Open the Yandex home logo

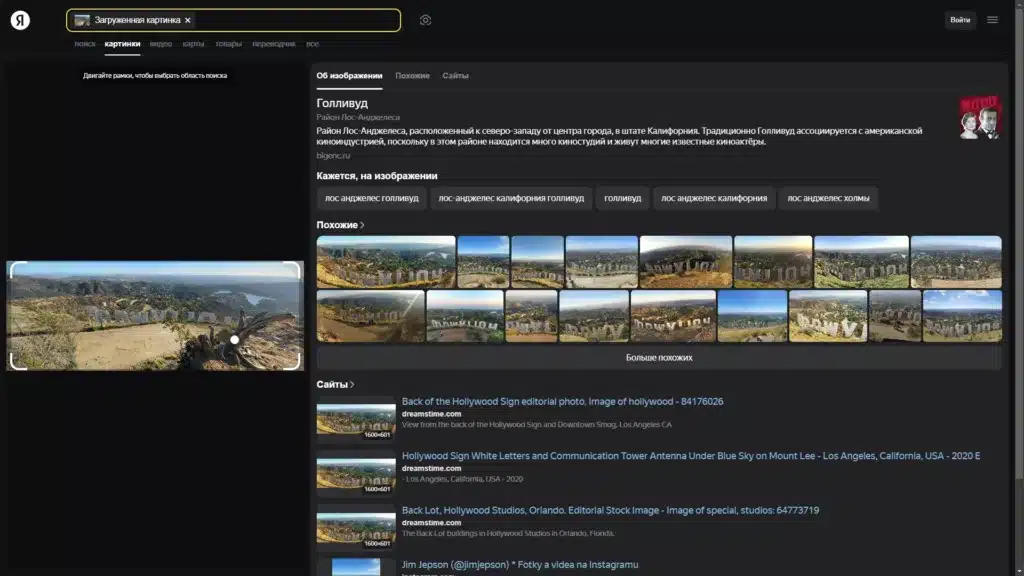click(x=20, y=20)
